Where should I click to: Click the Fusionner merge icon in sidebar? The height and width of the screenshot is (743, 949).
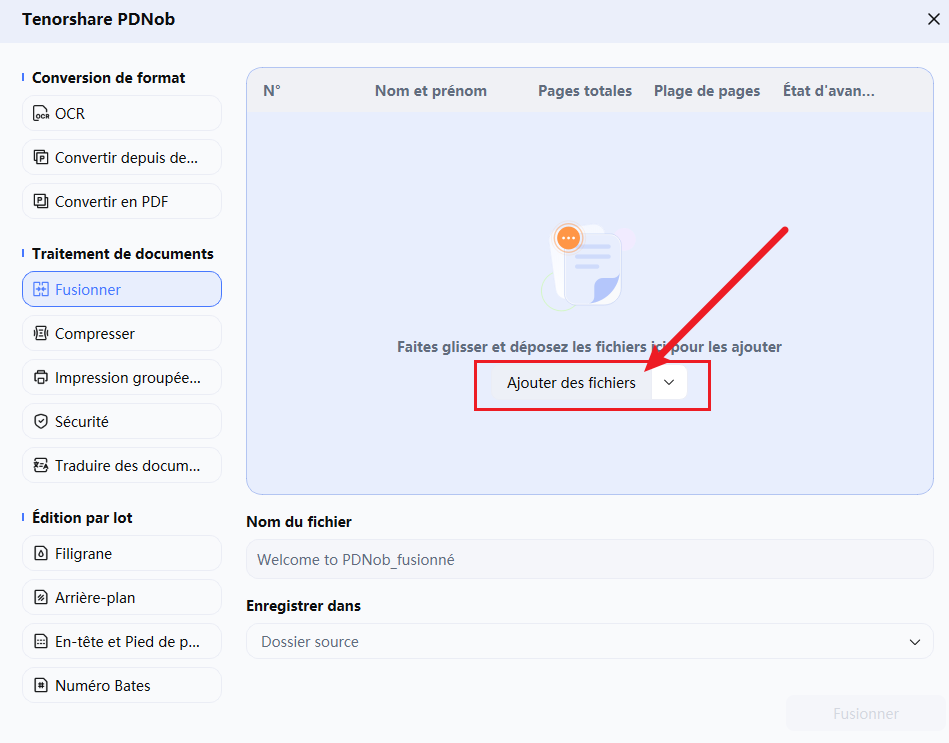tap(41, 290)
